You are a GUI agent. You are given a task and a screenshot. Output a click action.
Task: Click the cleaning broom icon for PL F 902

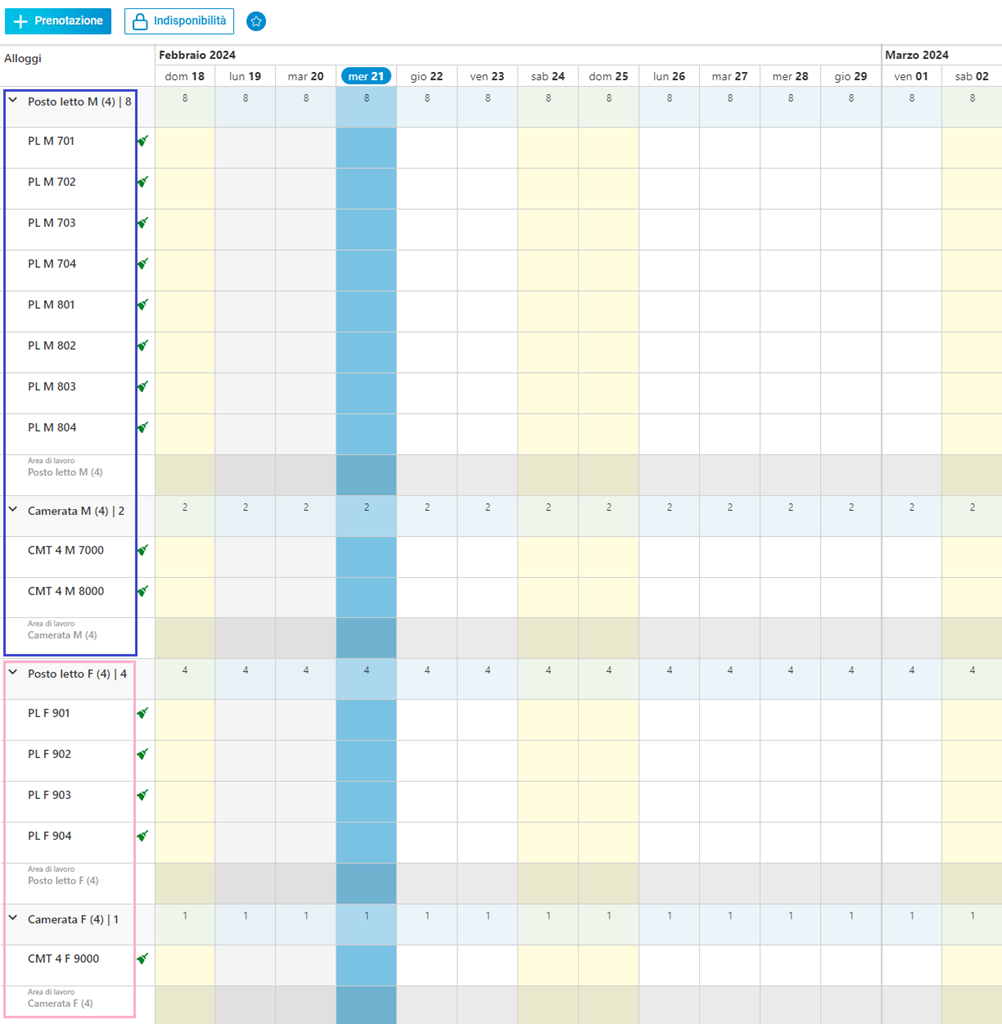click(143, 754)
